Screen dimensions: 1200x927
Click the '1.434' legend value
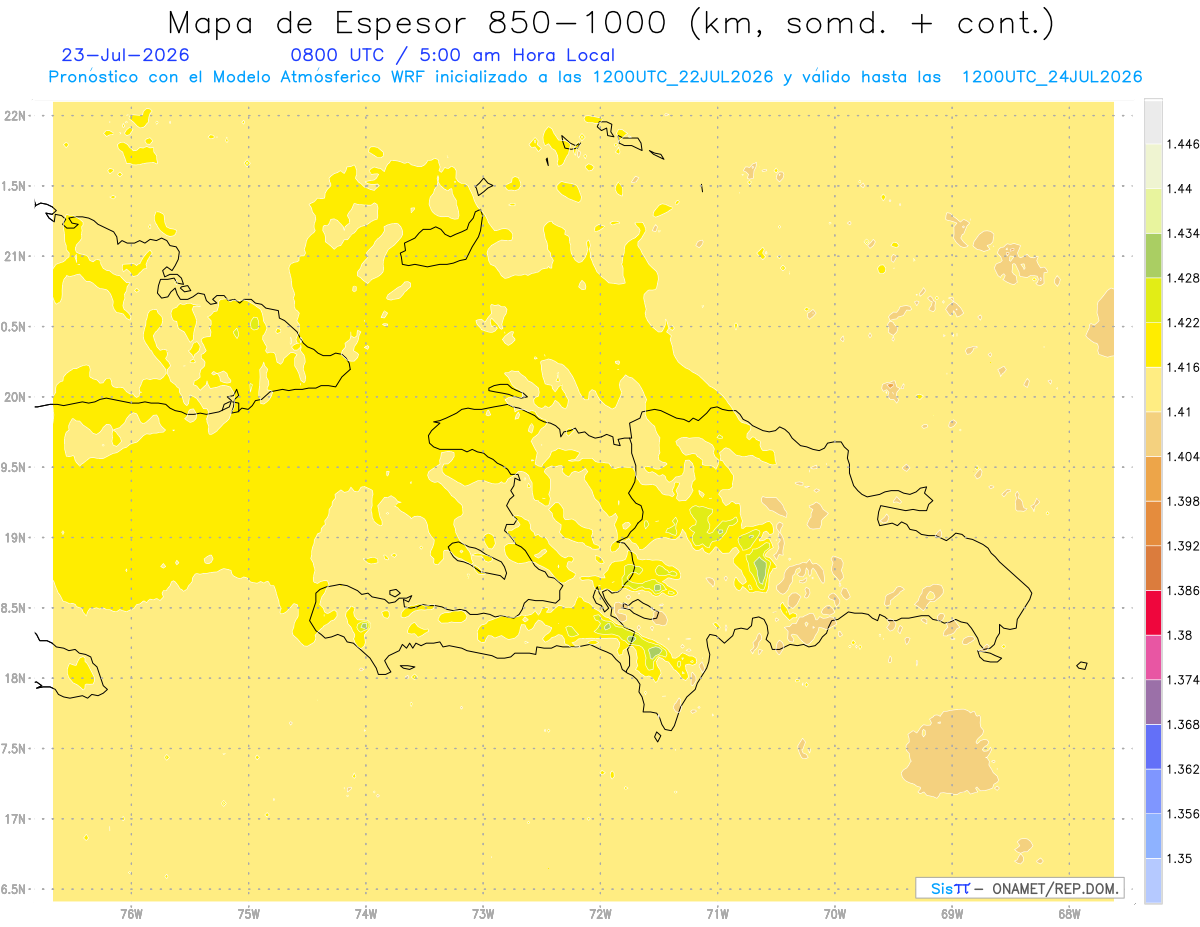[x=1184, y=234]
